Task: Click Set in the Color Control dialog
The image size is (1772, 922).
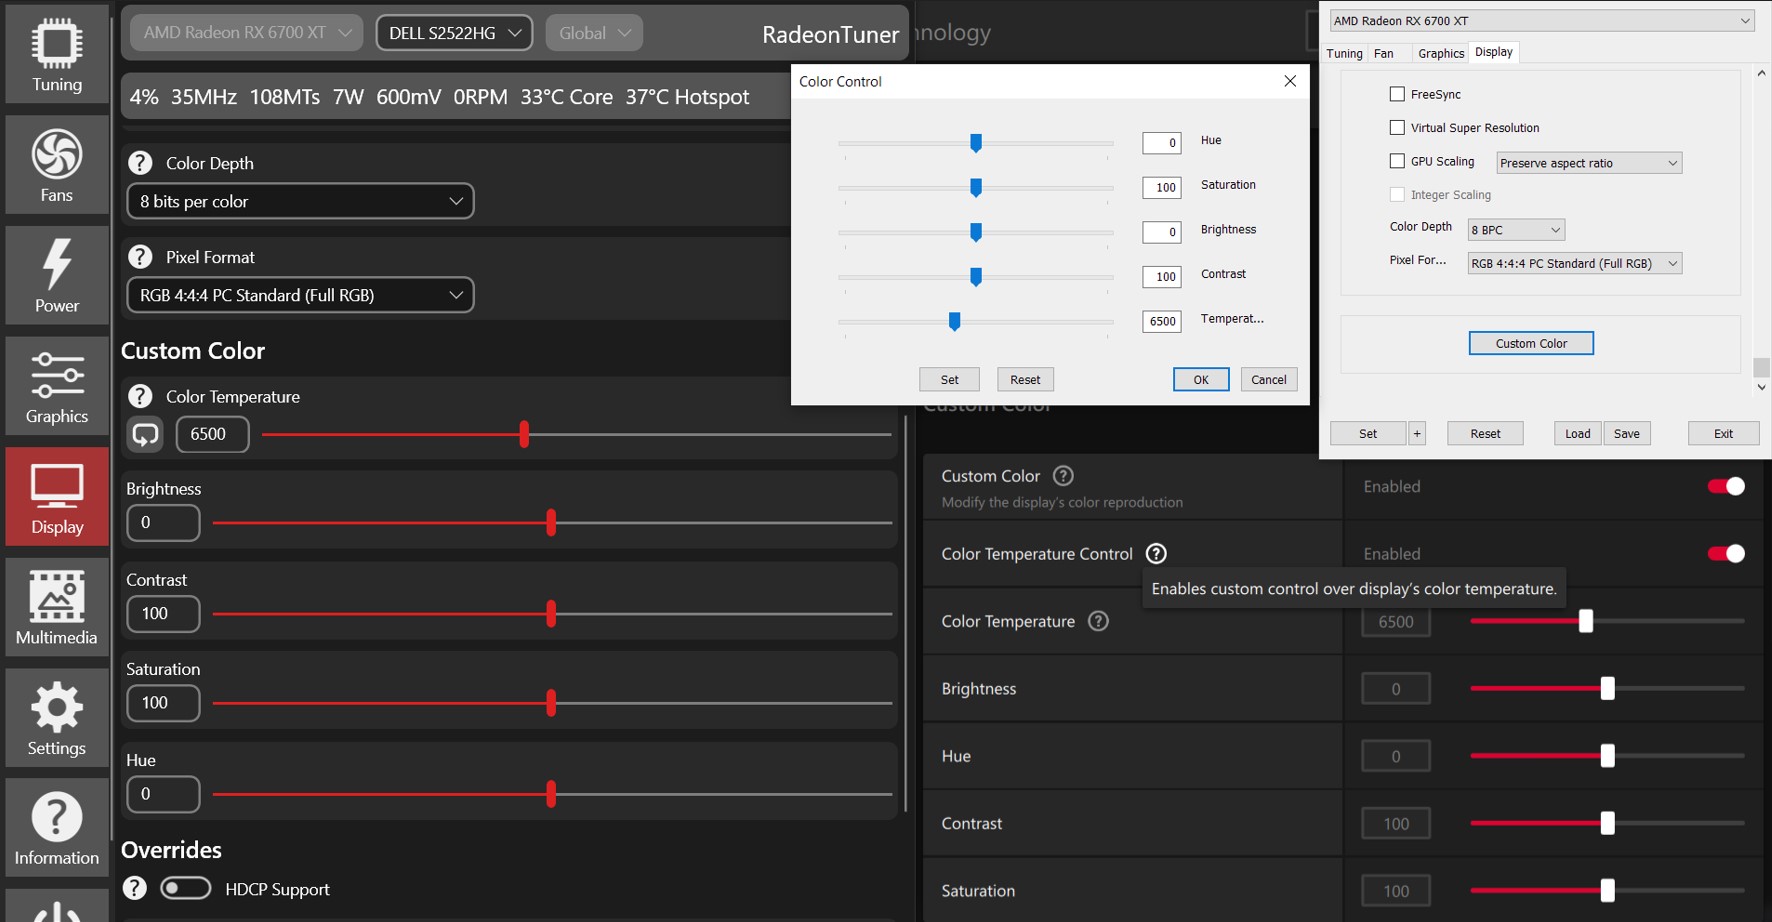Action: click(949, 380)
